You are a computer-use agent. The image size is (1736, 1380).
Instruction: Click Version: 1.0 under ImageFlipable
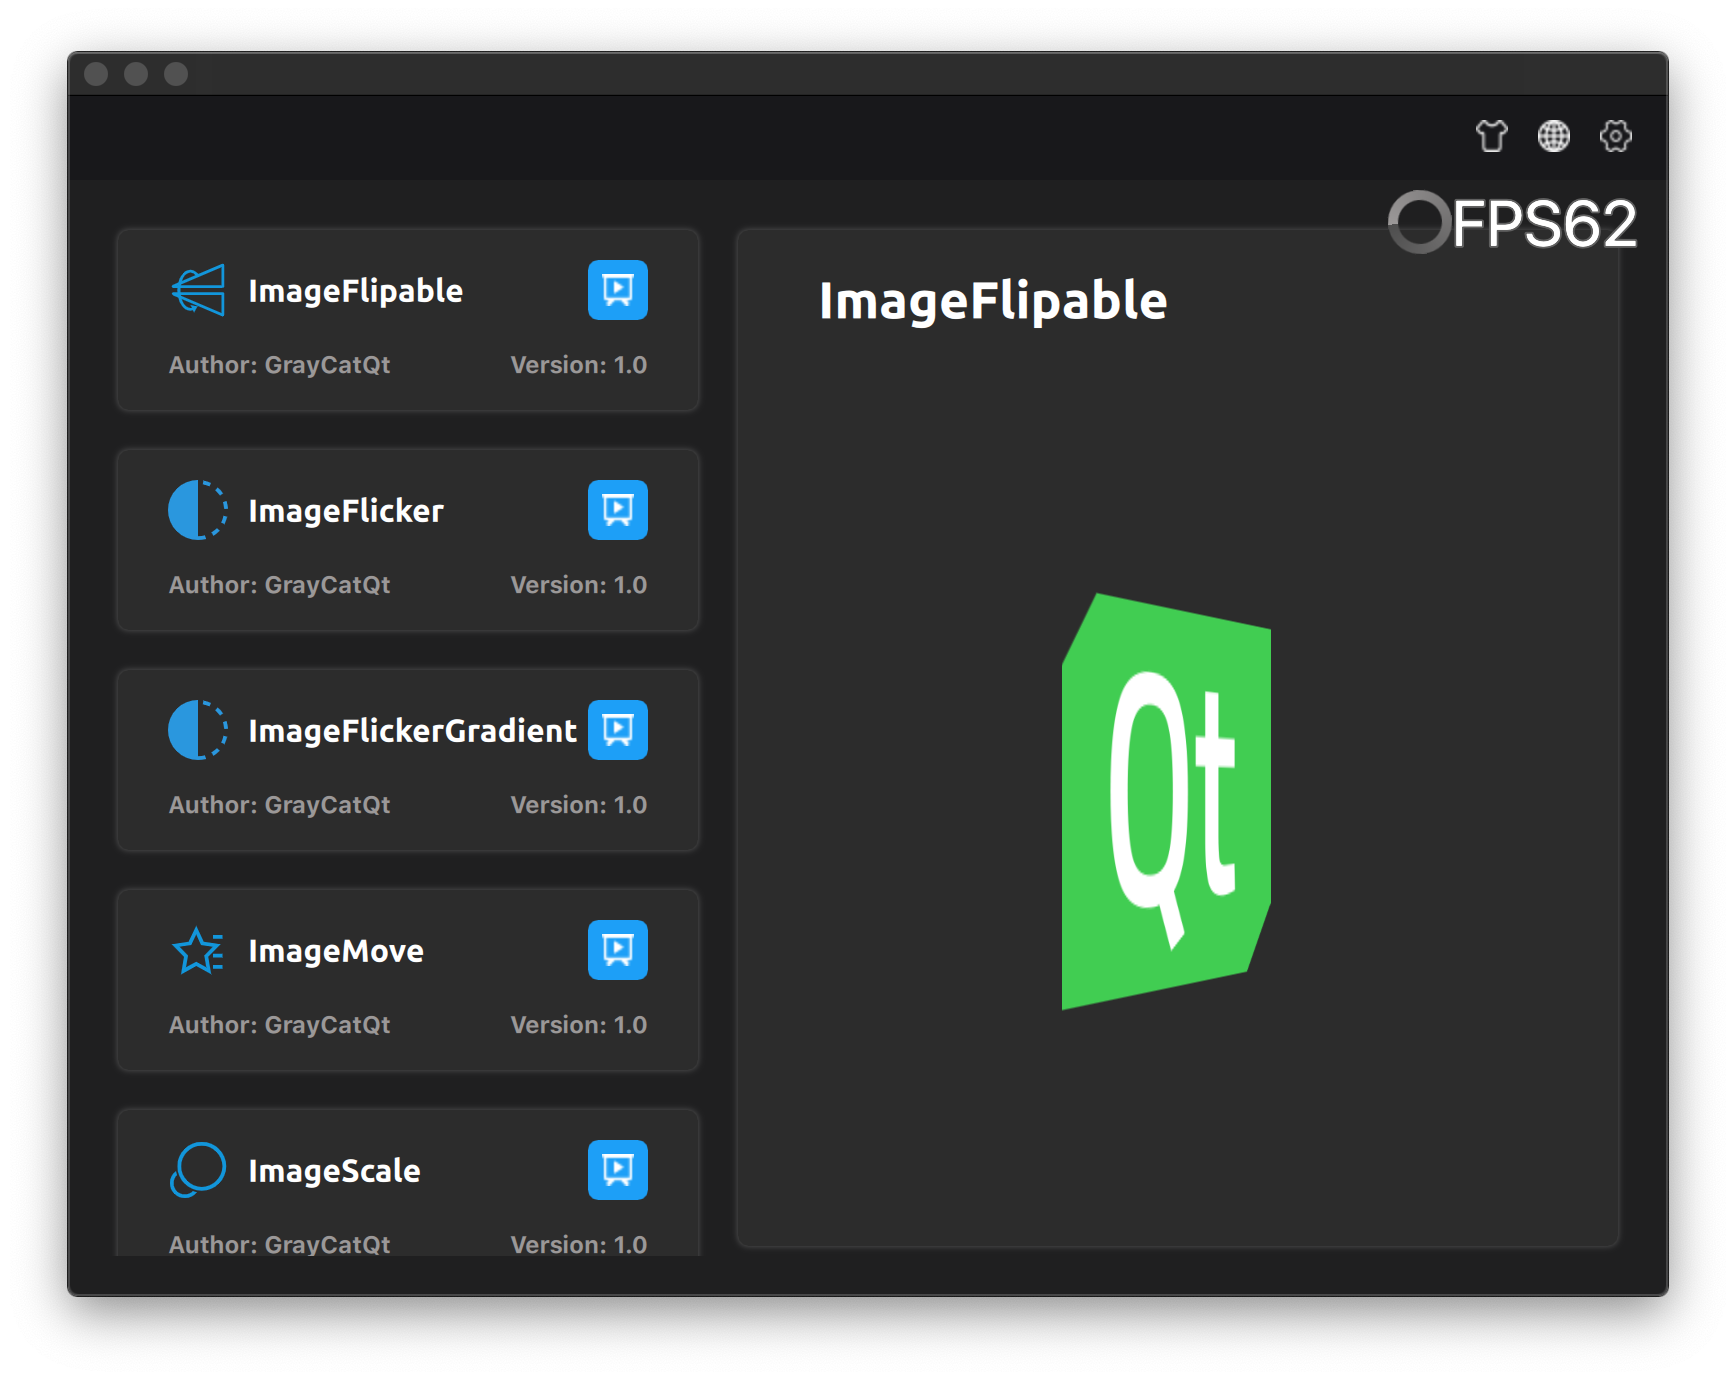[x=578, y=365]
